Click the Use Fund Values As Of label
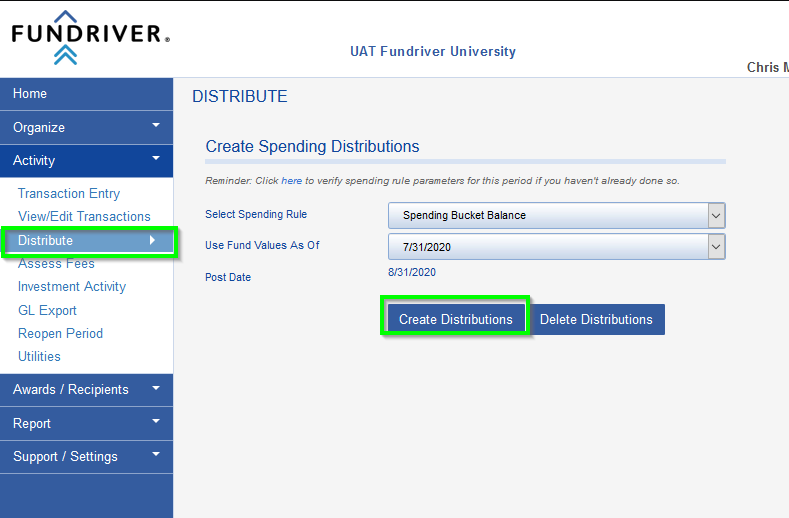This screenshot has width=789, height=518. point(262,245)
